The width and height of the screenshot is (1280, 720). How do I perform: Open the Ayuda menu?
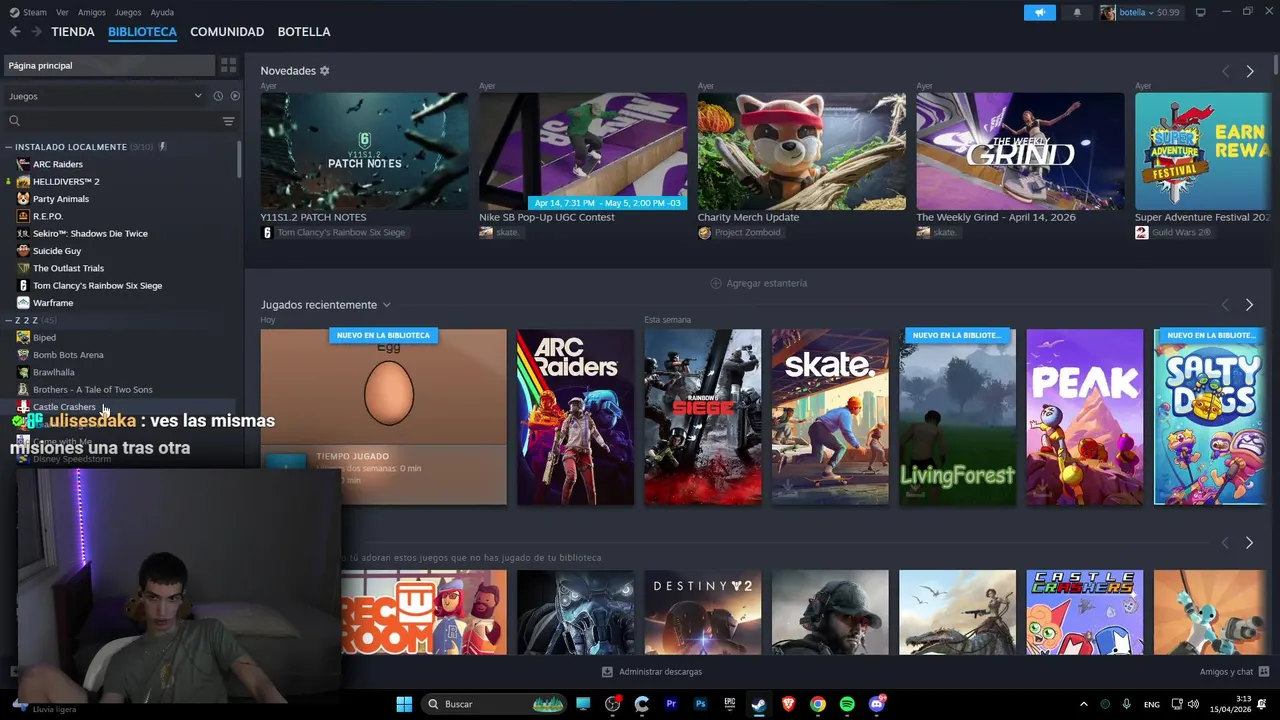[x=162, y=12]
